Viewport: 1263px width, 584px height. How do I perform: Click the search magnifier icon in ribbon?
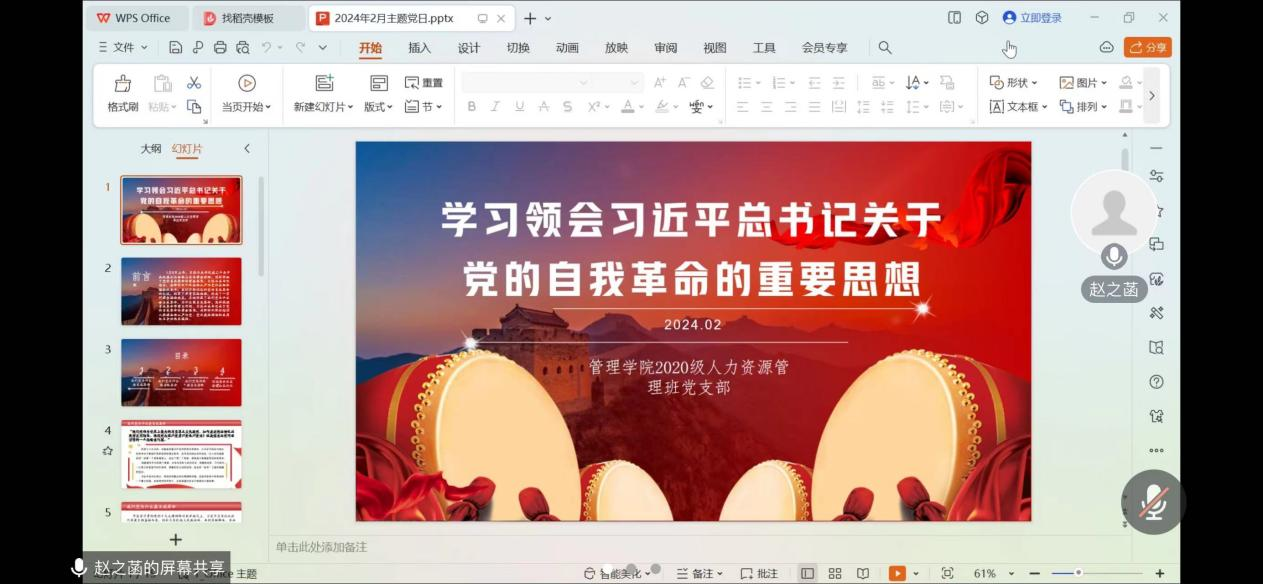coord(885,47)
